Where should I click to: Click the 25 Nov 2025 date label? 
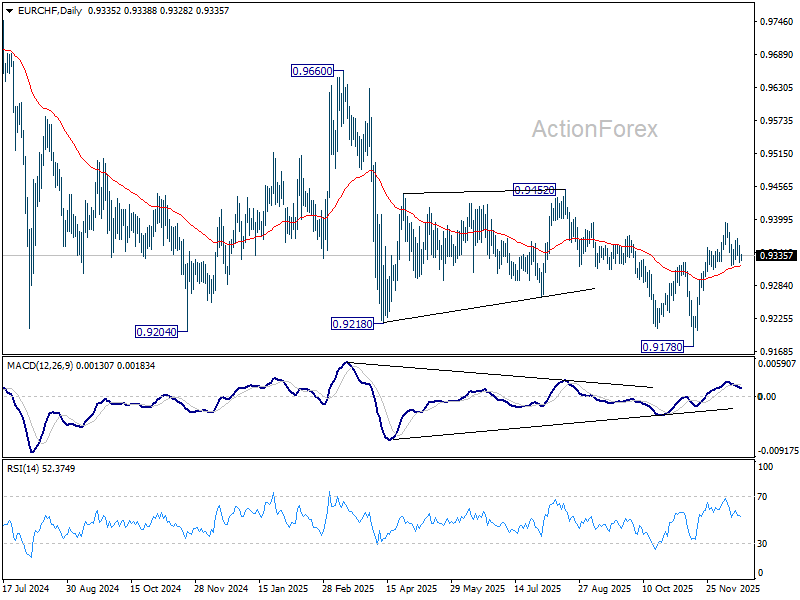coord(733,589)
